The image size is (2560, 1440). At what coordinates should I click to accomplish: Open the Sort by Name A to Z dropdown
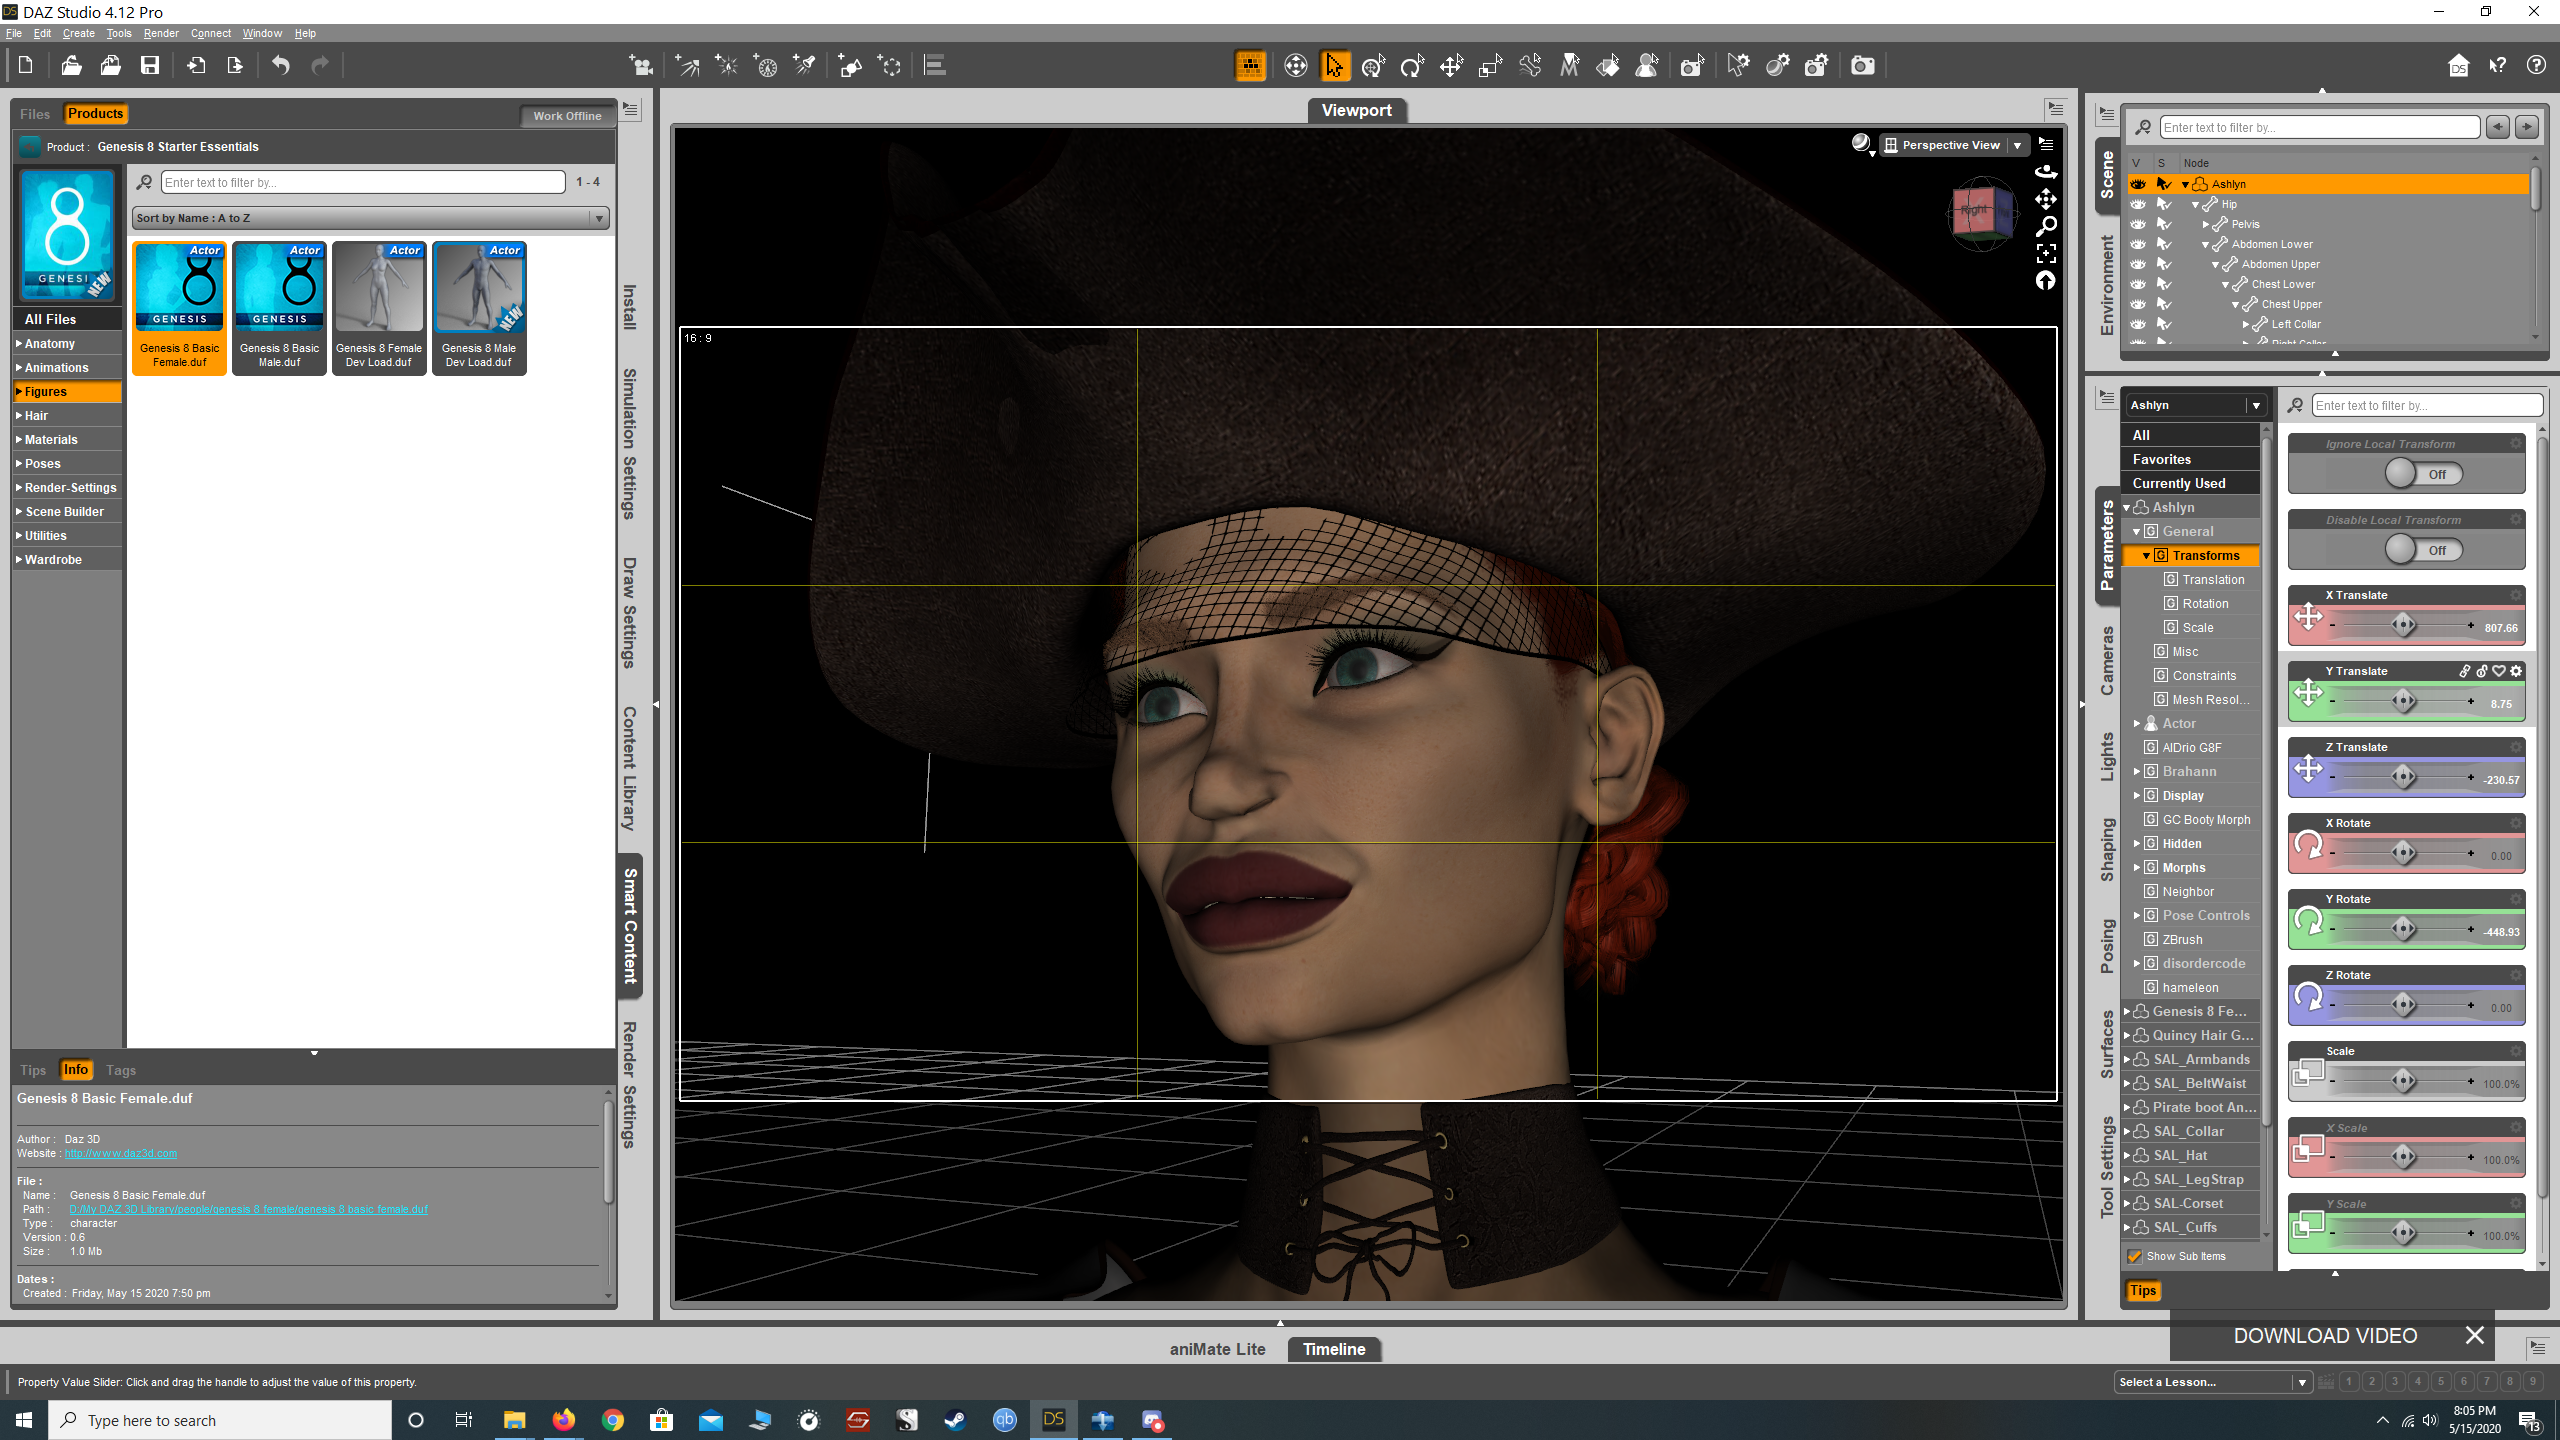point(370,218)
